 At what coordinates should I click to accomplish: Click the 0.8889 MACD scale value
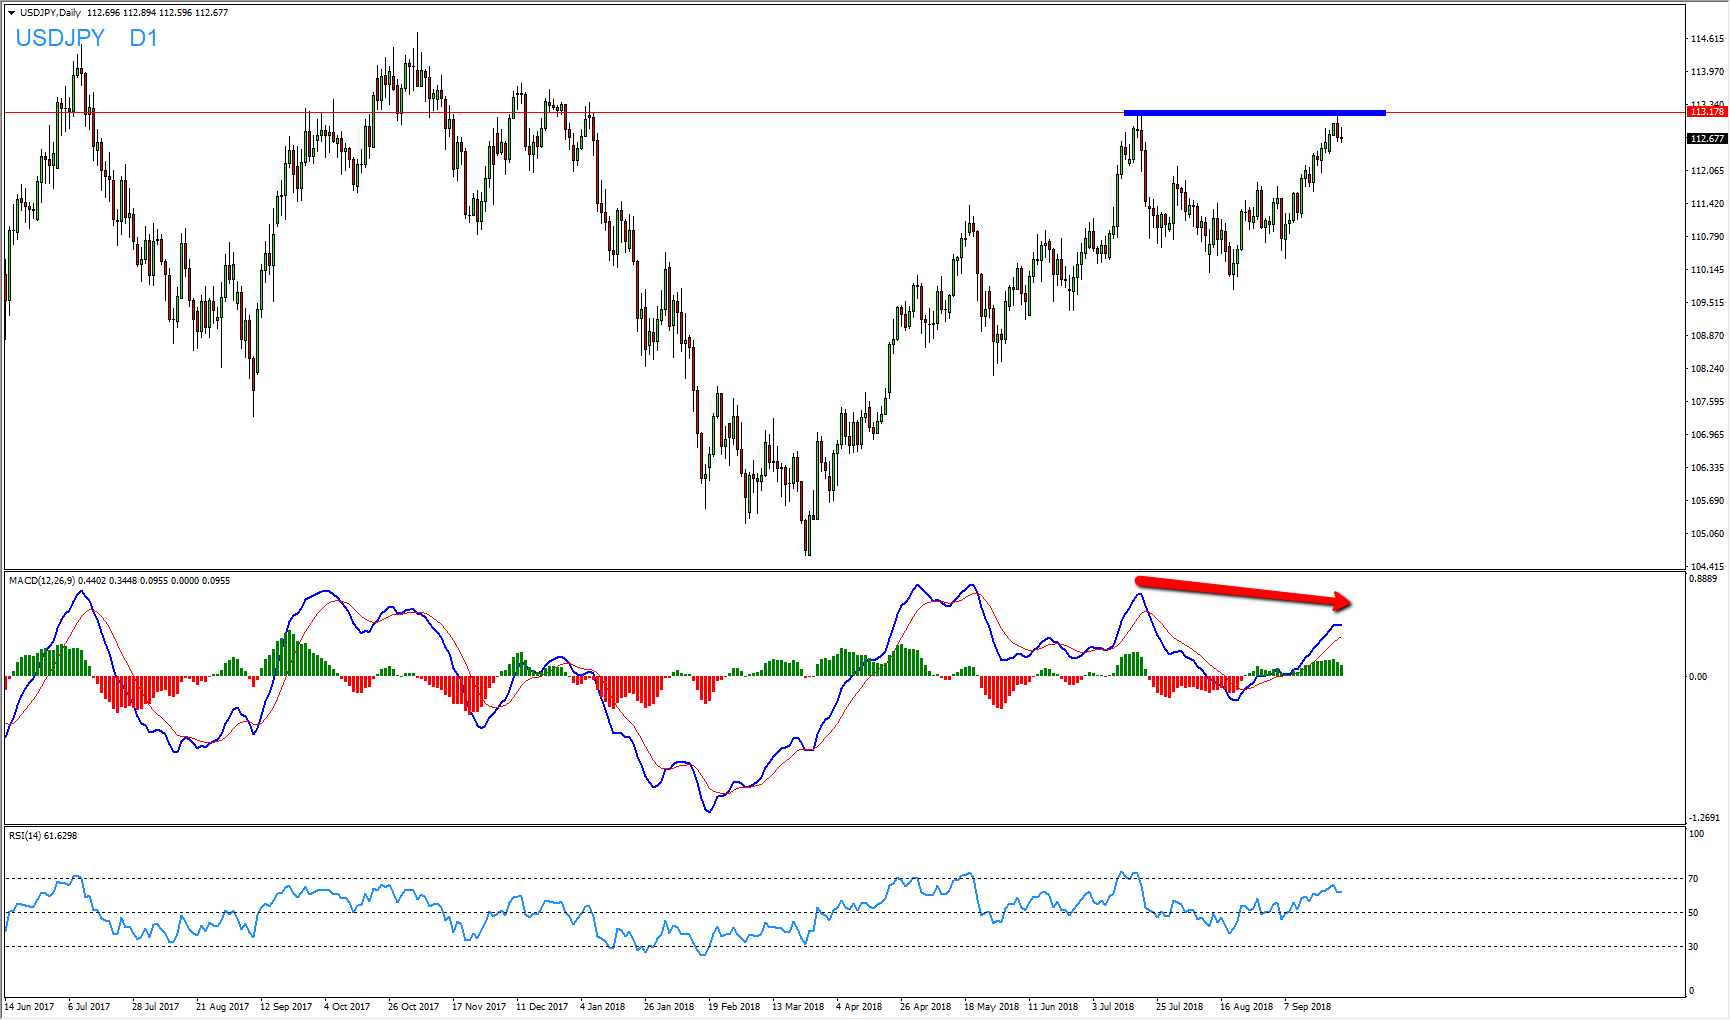click(x=1703, y=579)
